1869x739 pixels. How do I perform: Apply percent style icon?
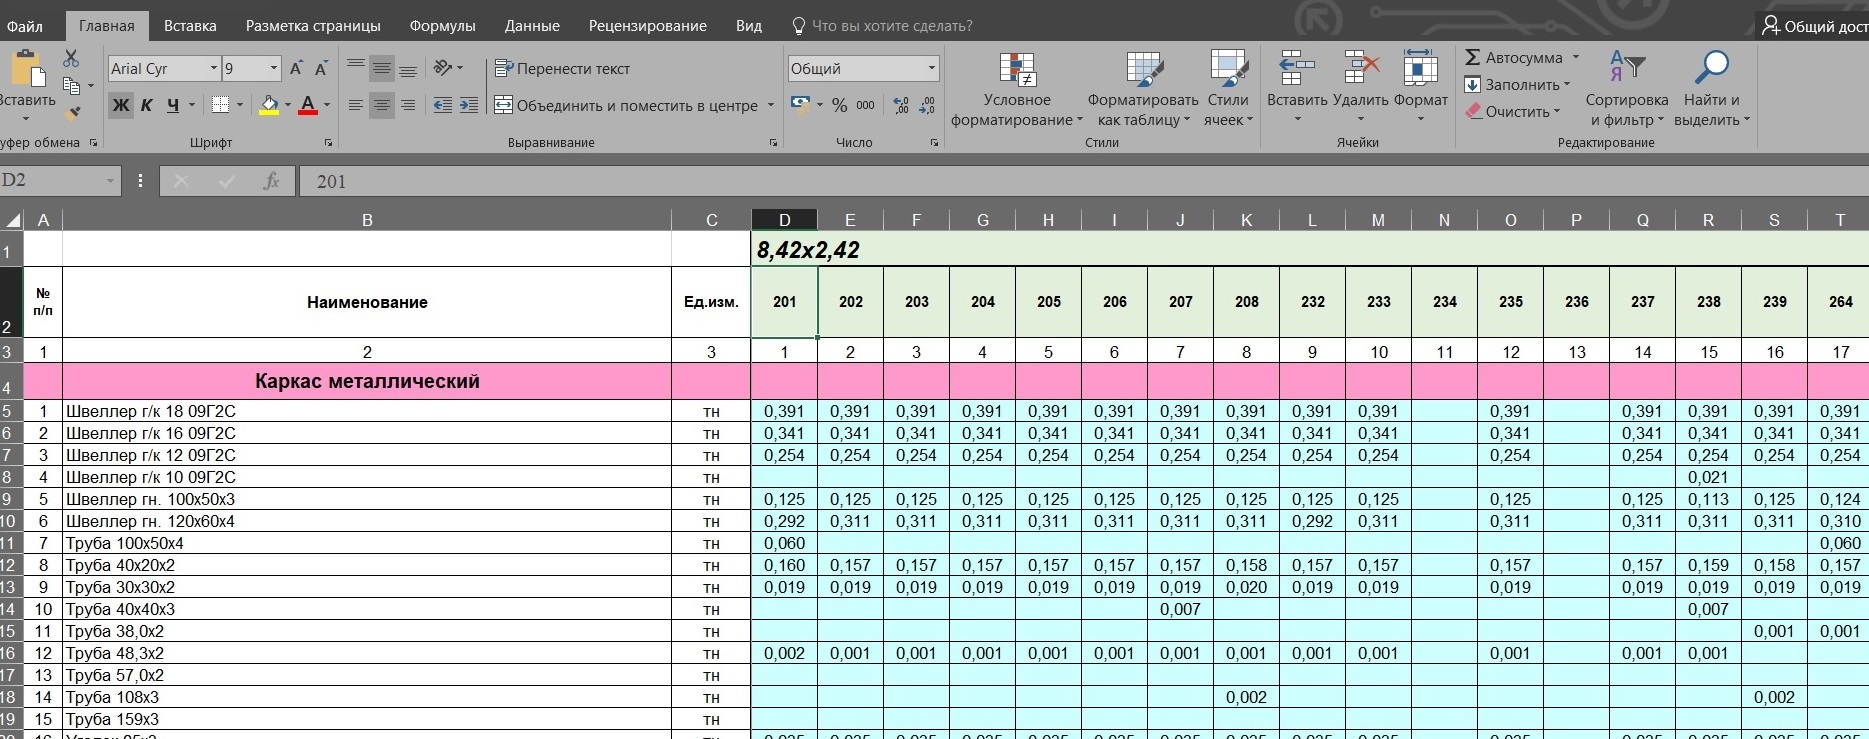pyautogui.click(x=840, y=105)
